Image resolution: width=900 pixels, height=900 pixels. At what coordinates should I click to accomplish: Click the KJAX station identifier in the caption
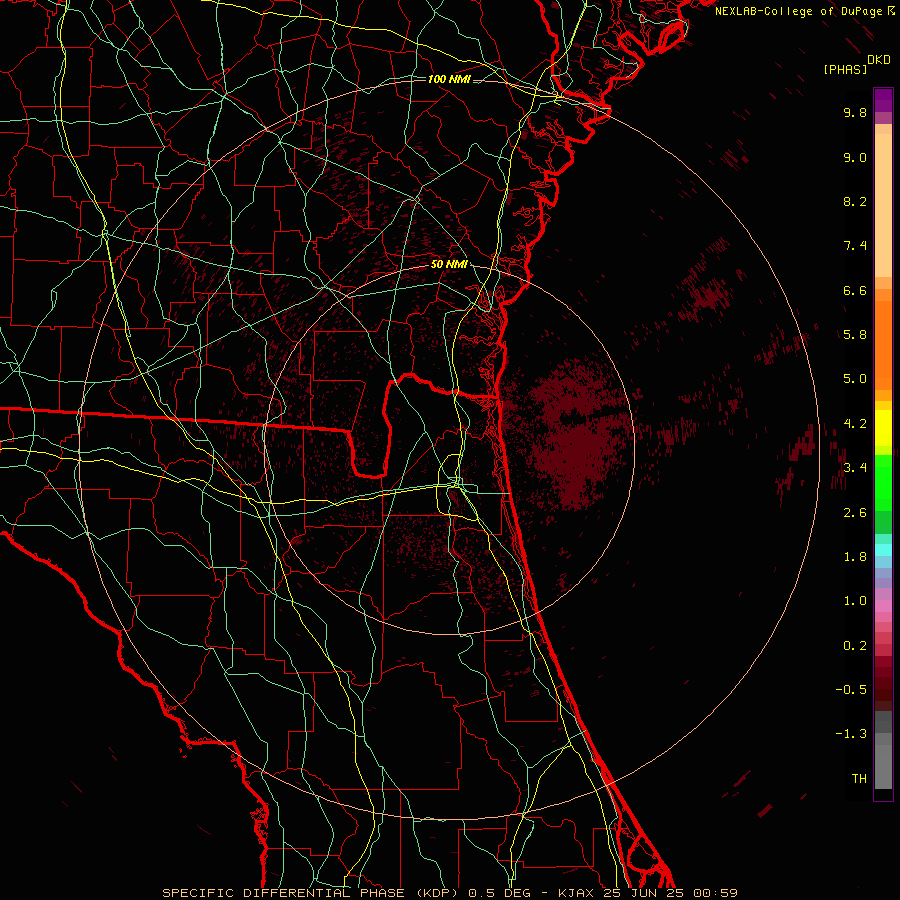coord(577,893)
